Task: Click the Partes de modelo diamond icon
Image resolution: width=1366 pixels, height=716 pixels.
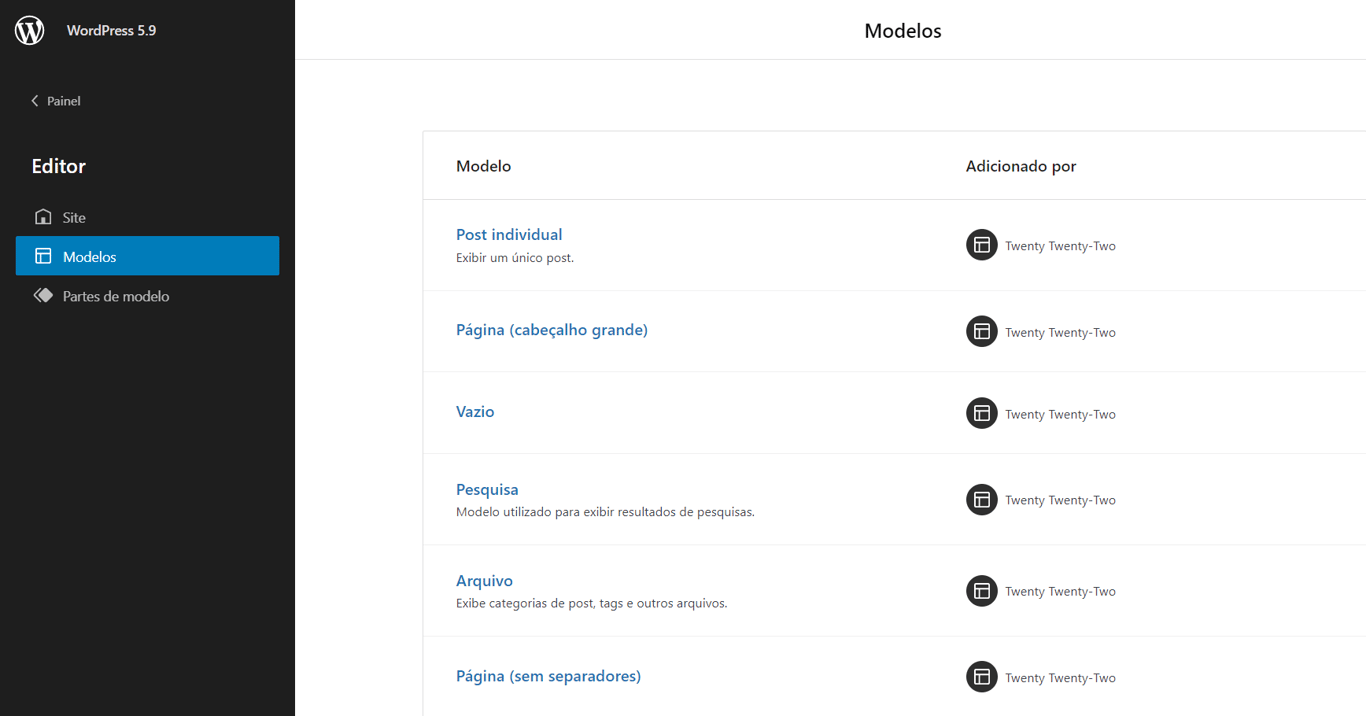Action: point(43,296)
